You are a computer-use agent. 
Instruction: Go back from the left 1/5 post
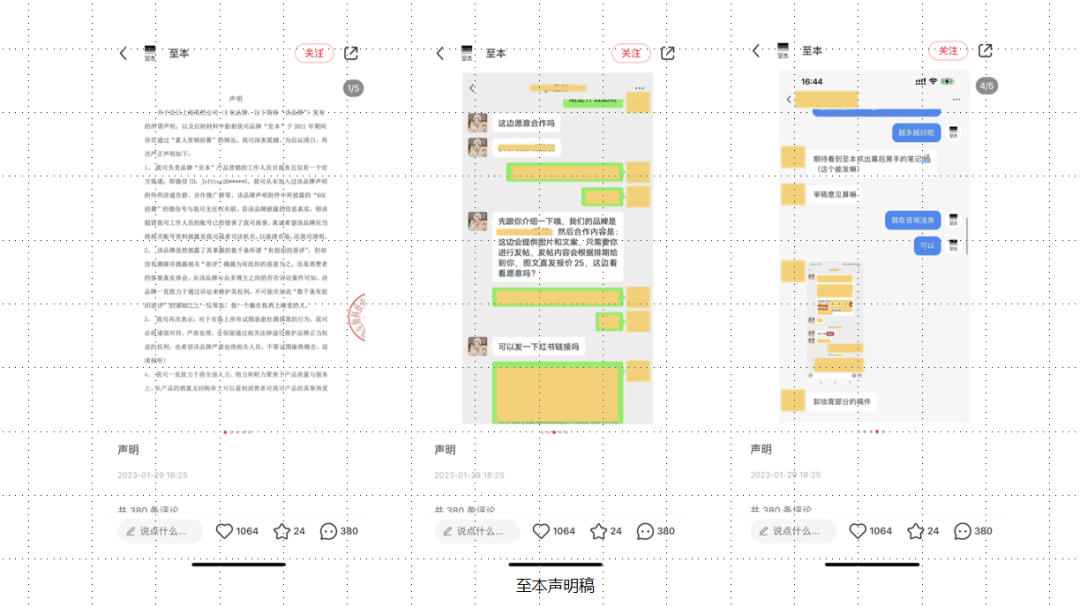[x=123, y=53]
